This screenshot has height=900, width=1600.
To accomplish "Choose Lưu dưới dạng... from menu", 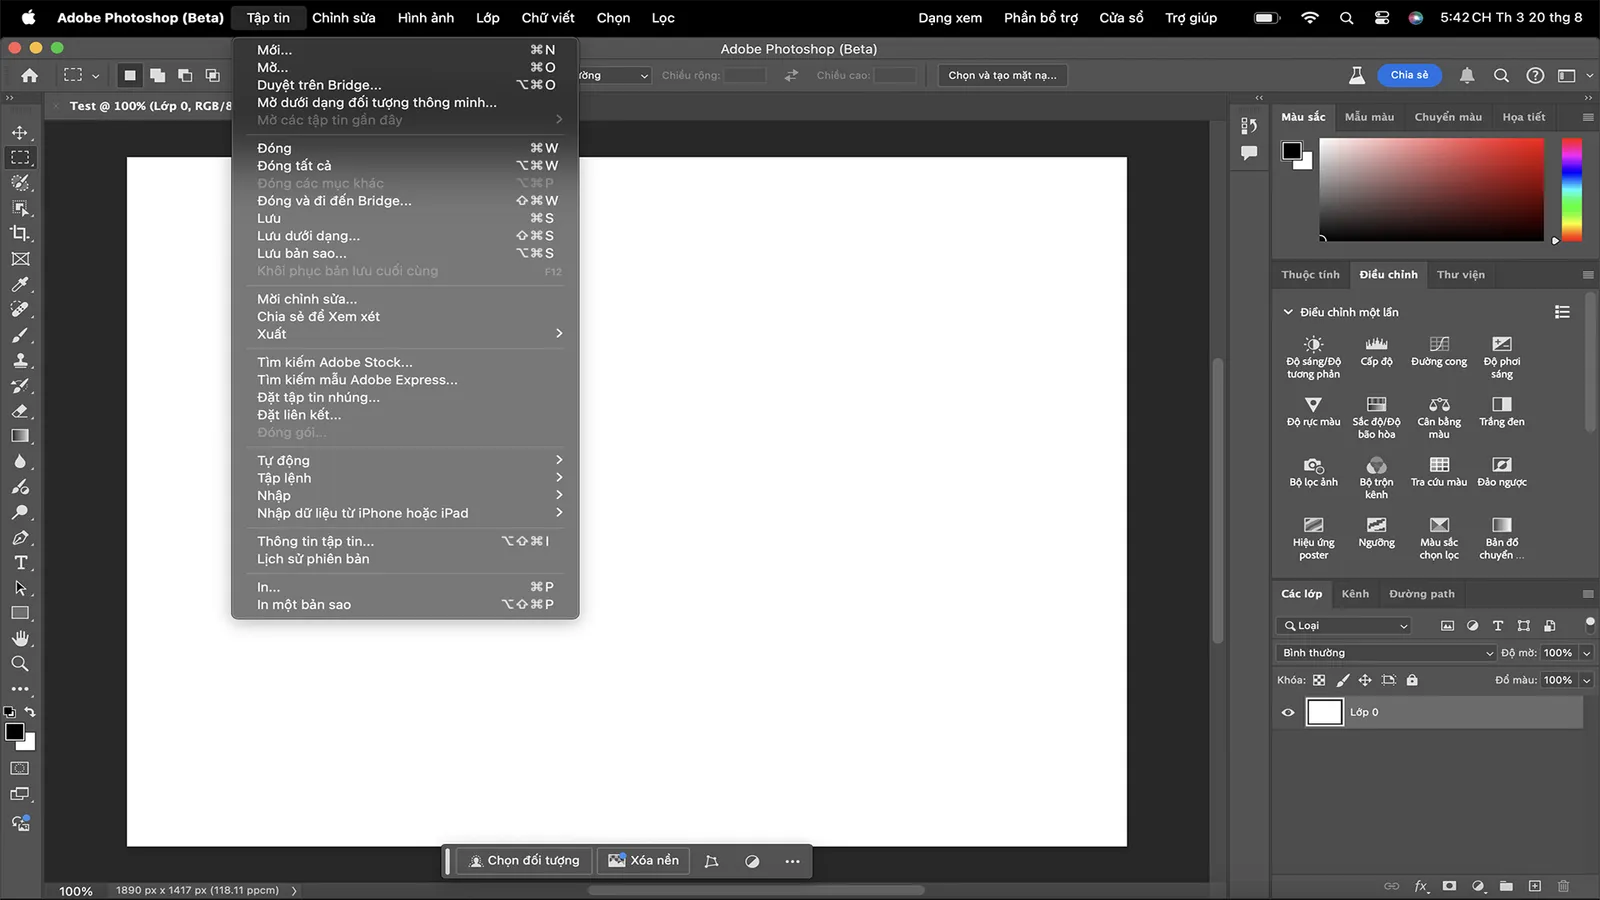I will pos(405,236).
